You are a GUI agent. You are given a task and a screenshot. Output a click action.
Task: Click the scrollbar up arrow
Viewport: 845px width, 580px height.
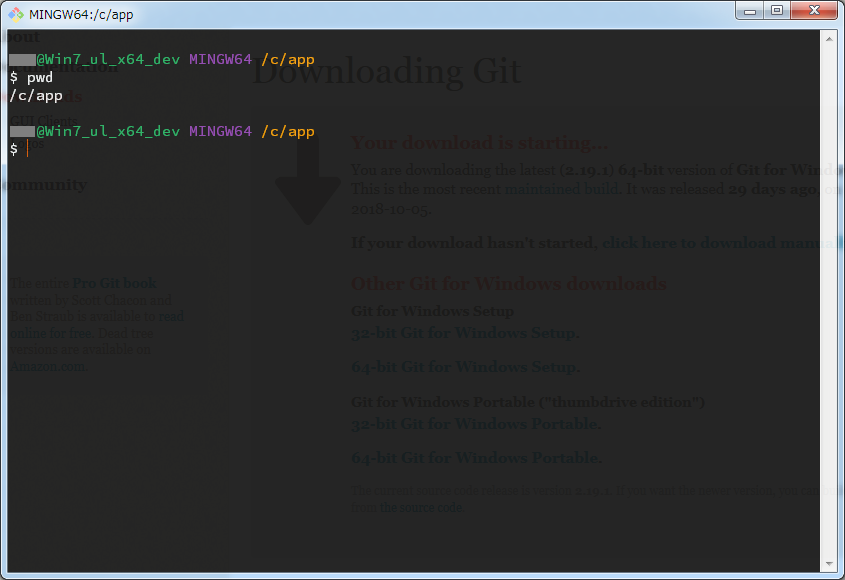click(x=831, y=39)
